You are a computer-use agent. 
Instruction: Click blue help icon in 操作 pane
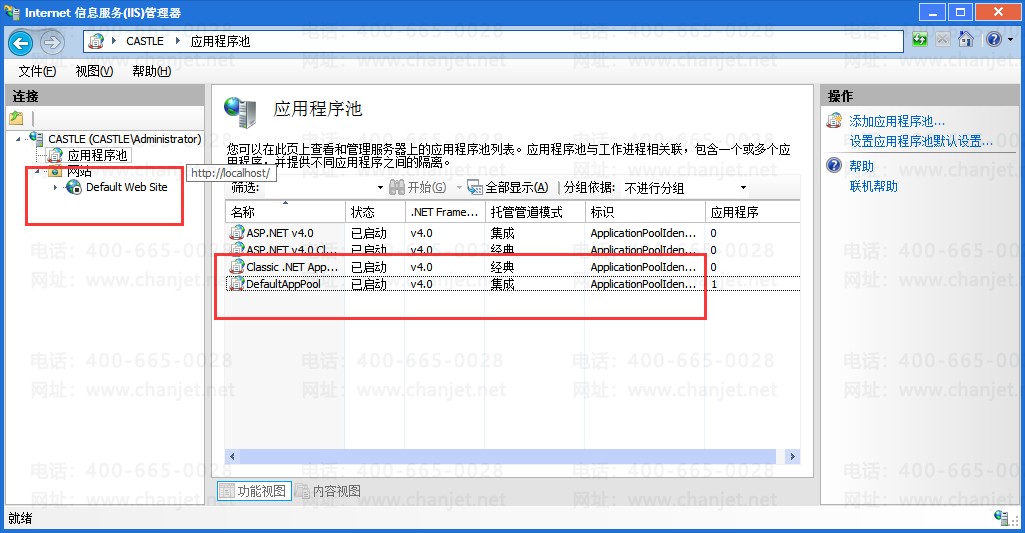[x=834, y=165]
